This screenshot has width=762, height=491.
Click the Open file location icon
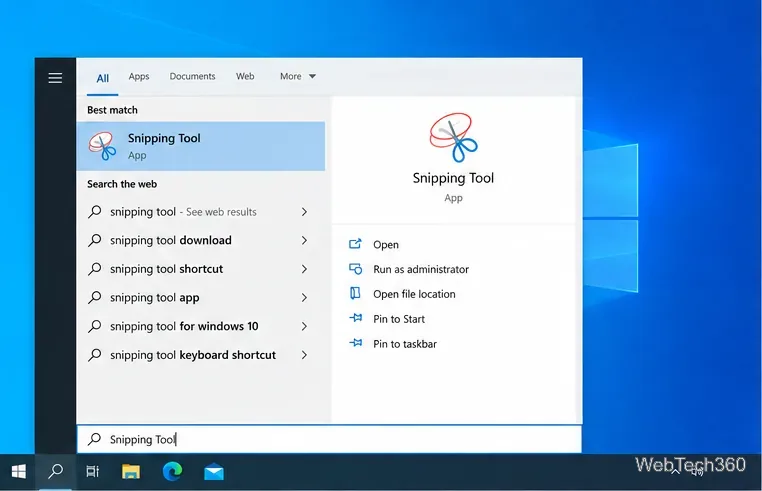(x=355, y=293)
